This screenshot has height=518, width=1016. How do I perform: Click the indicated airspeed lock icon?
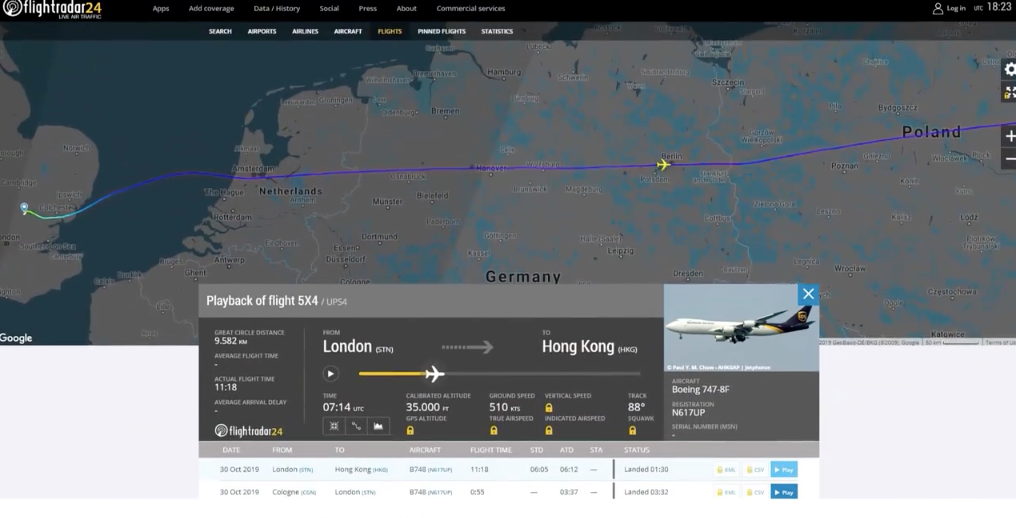[549, 430]
